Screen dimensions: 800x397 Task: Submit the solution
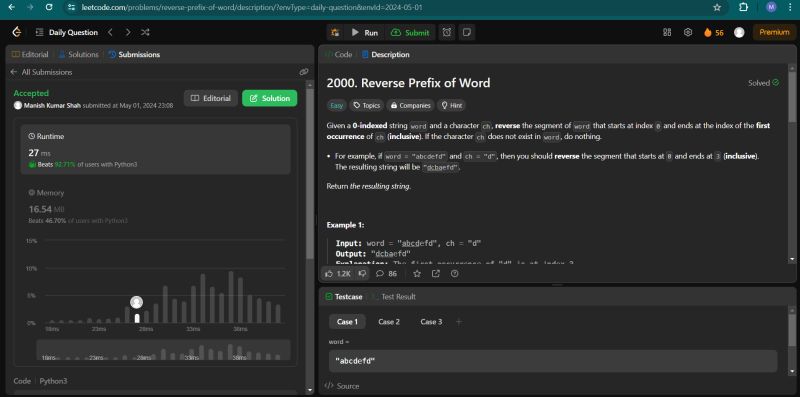[411, 33]
